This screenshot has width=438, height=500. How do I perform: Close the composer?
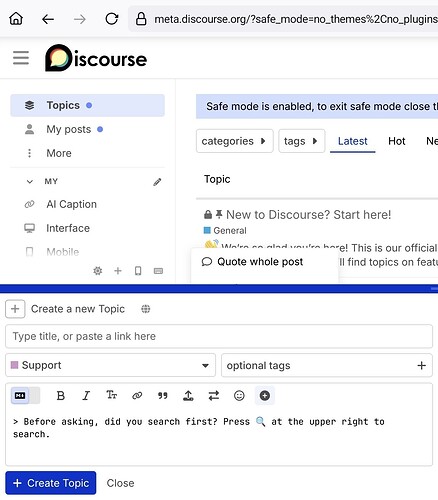tap(120, 483)
